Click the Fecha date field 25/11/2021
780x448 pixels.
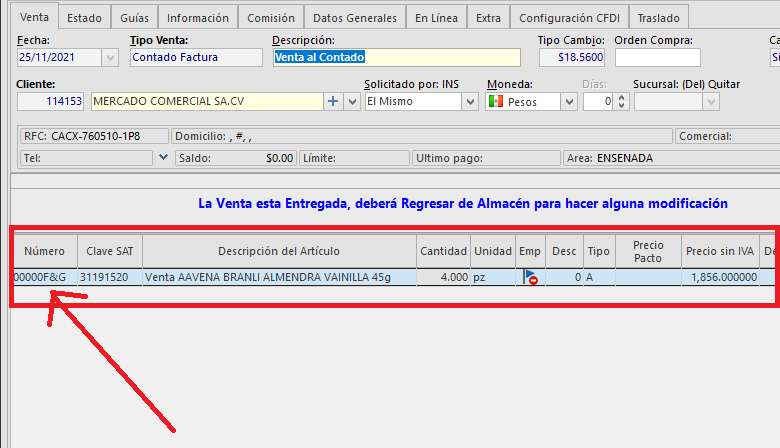click(60, 58)
